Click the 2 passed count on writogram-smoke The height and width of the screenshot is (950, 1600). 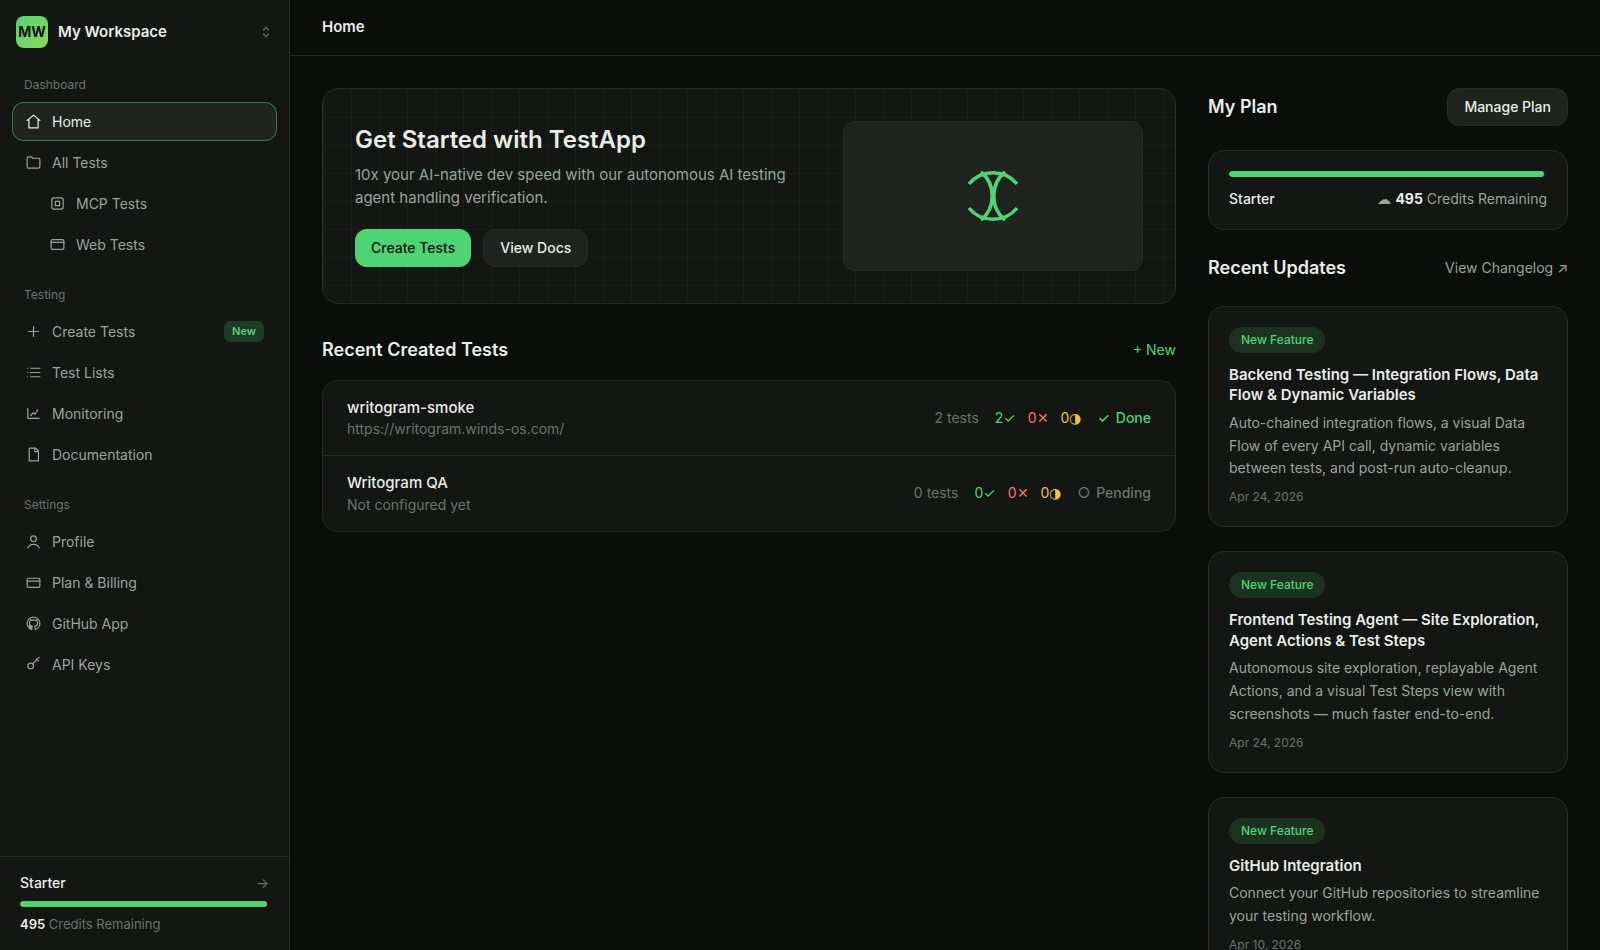click(x=1004, y=418)
